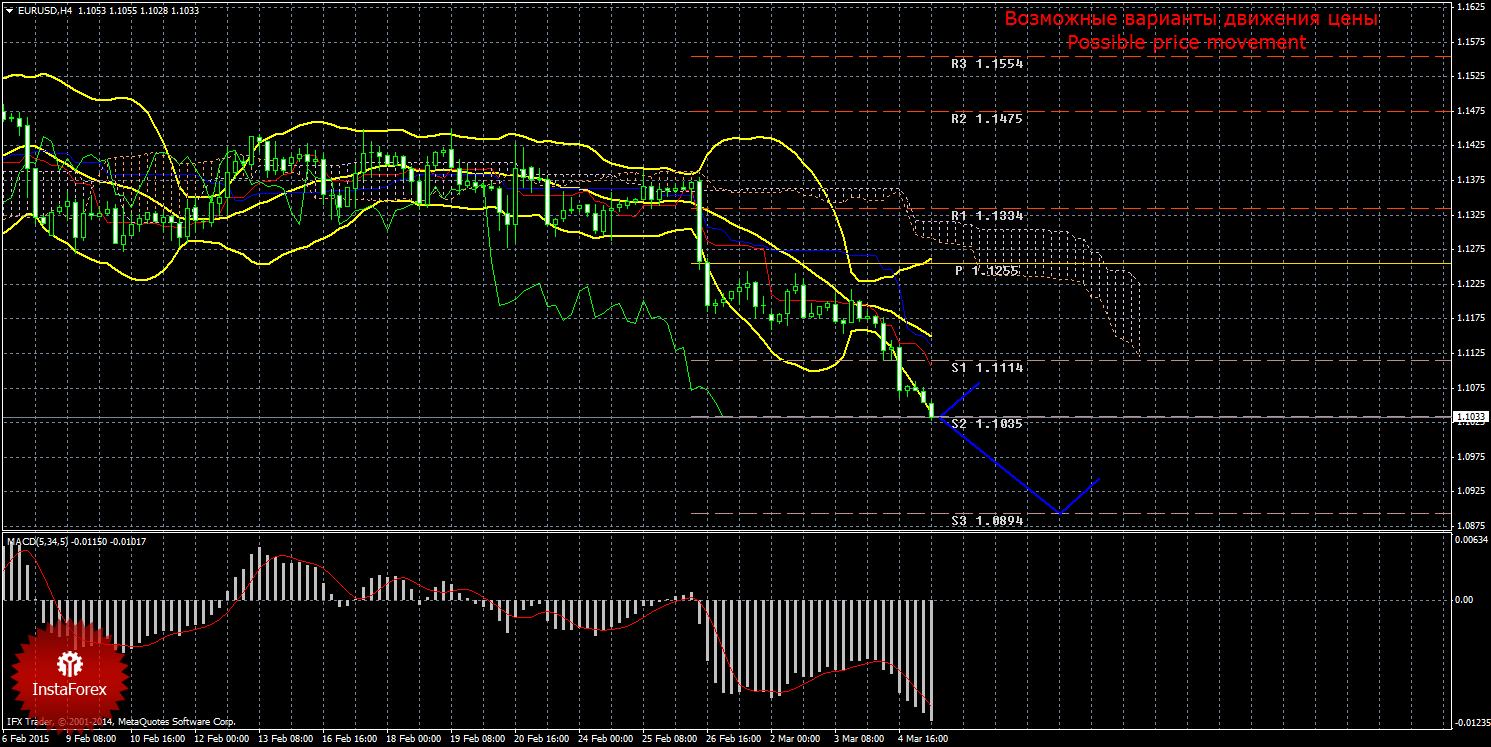This screenshot has width=1491, height=747.
Task: Click the triangle icon beside EURUSD,H4
Action: coord(8,10)
